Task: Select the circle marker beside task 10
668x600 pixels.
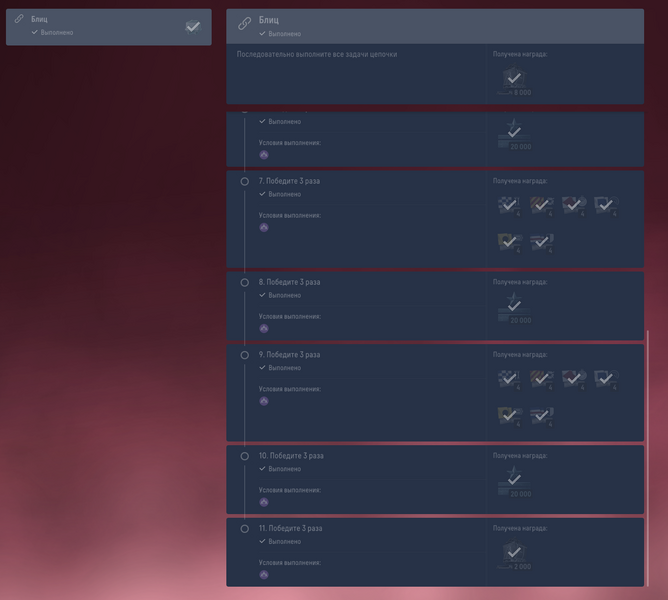Action: tap(245, 456)
